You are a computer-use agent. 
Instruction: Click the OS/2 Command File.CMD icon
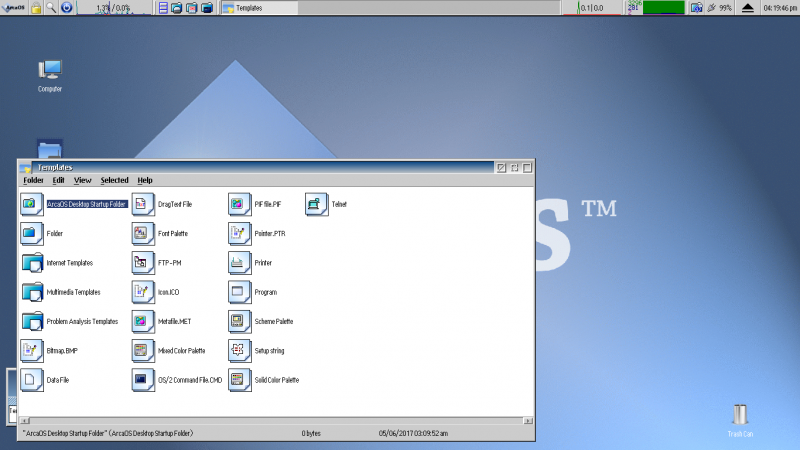point(142,380)
